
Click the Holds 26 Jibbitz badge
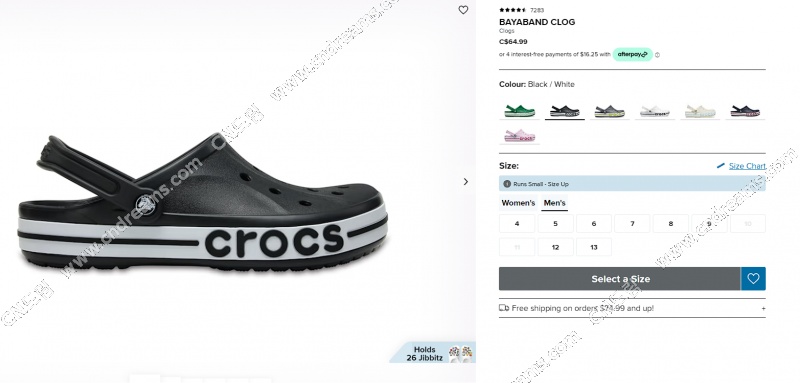[433, 353]
